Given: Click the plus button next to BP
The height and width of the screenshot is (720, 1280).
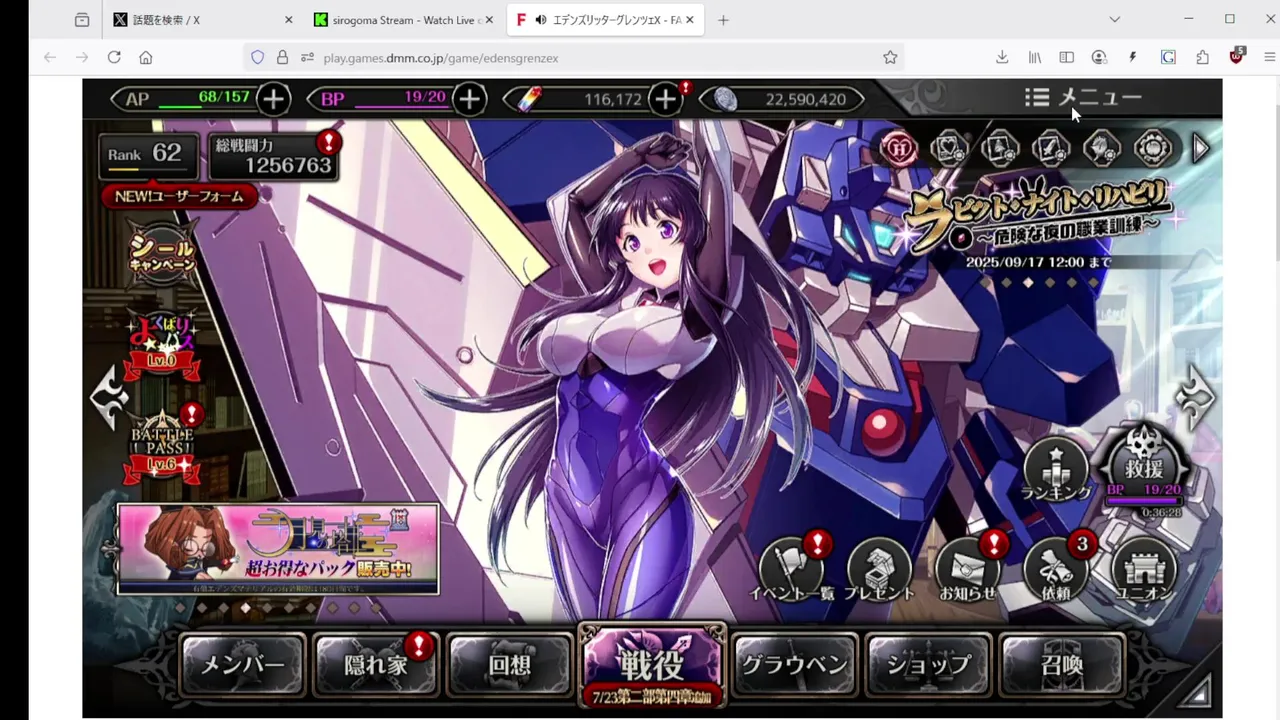Looking at the screenshot, I should coord(469,98).
